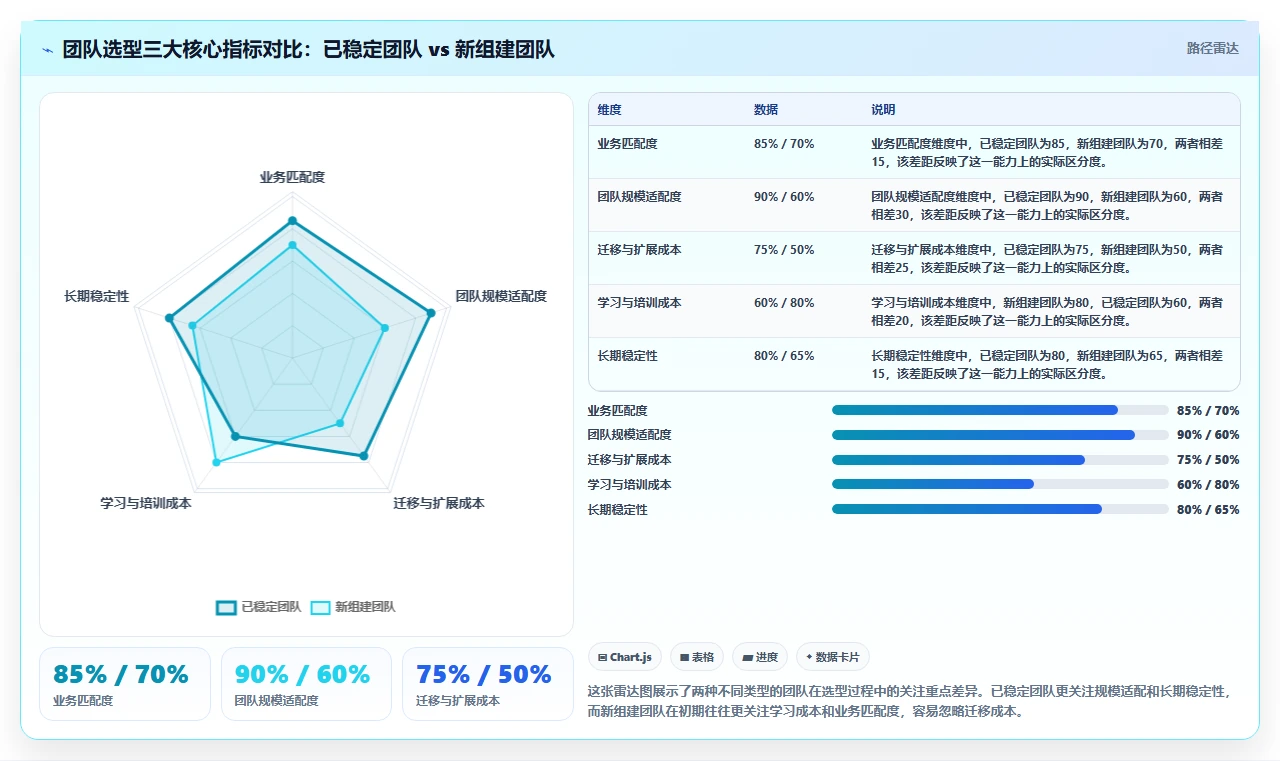Click the 长期稳定性 axis label on the radar
Screen dimensions: 1280x761
(x=97, y=296)
